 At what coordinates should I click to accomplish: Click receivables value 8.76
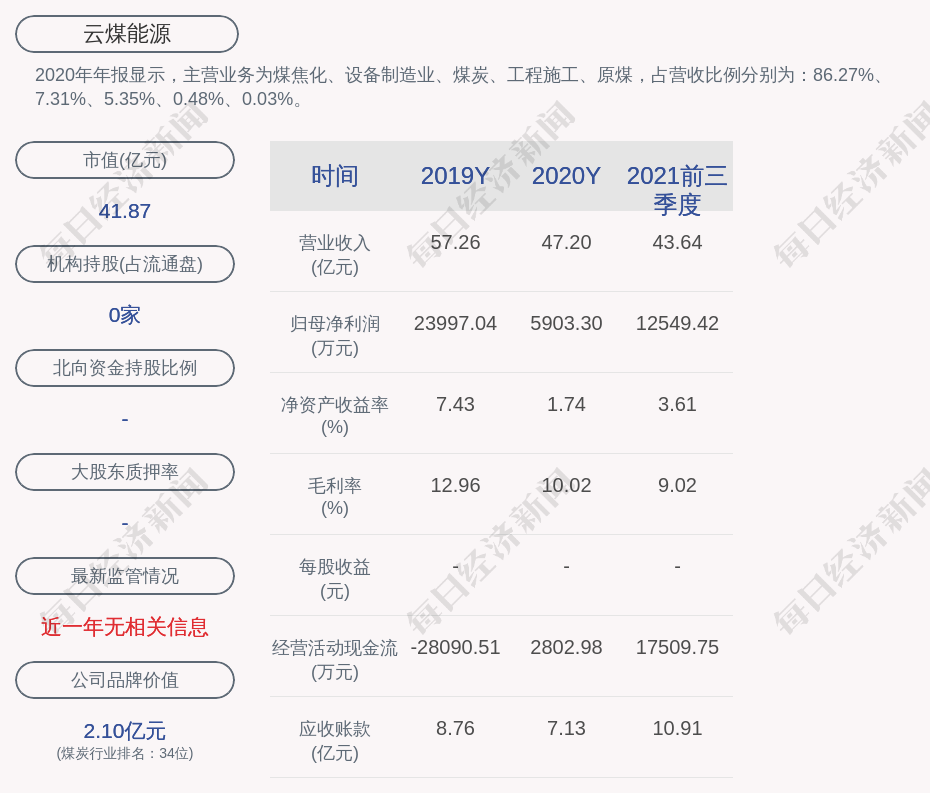455,728
